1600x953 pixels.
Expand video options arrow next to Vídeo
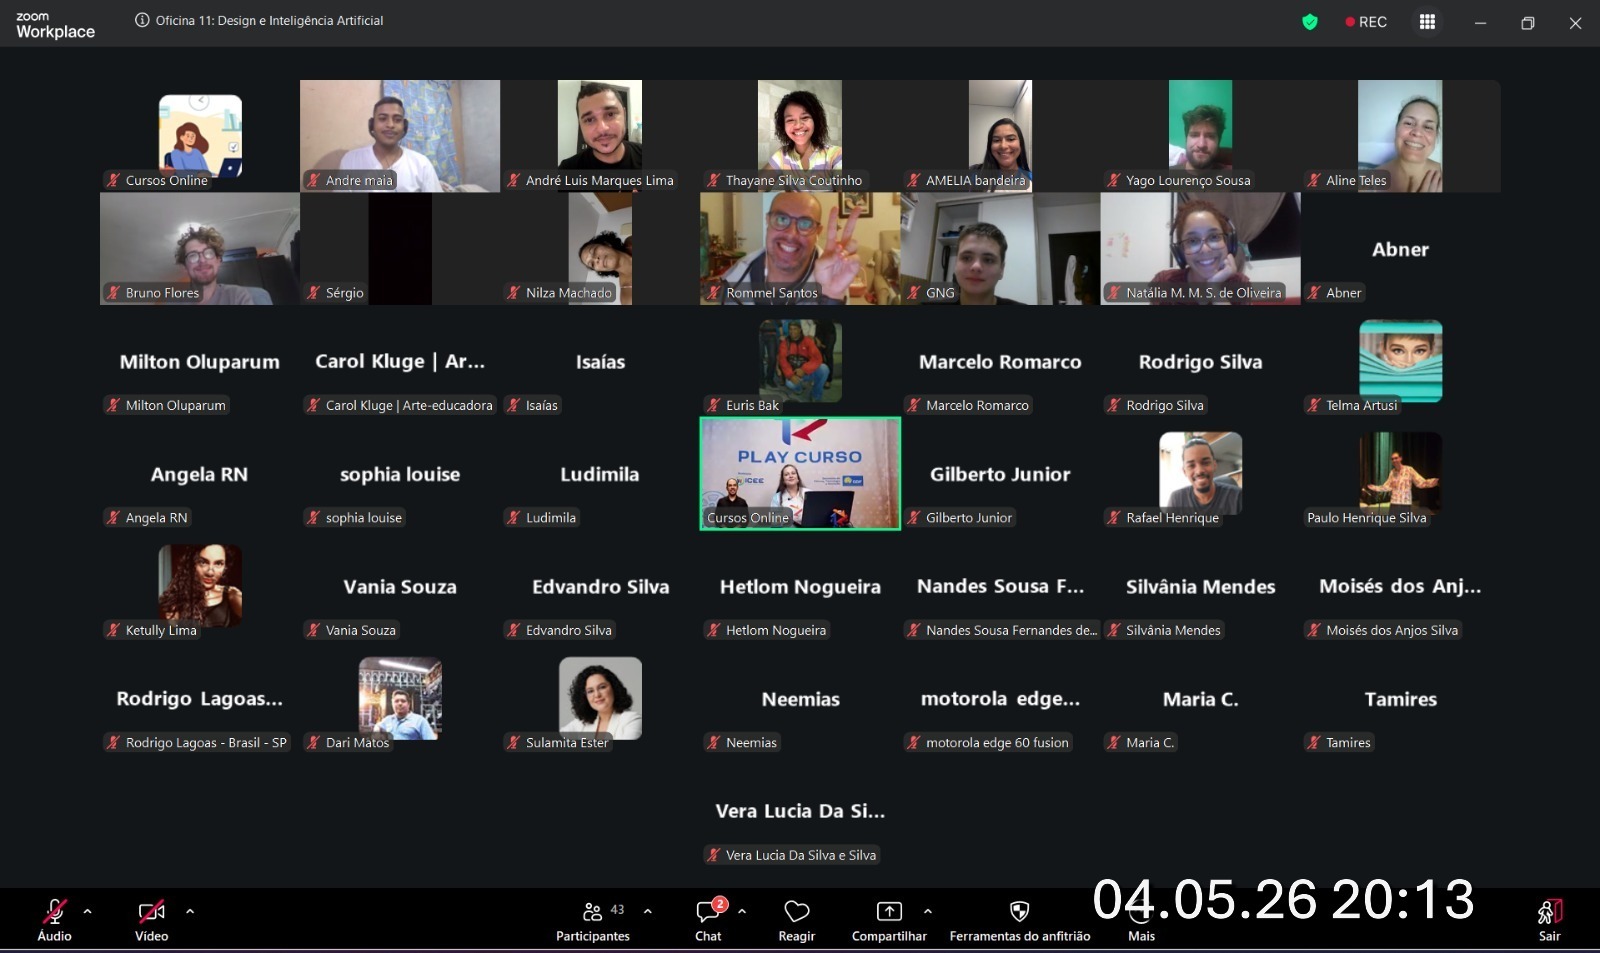point(190,912)
